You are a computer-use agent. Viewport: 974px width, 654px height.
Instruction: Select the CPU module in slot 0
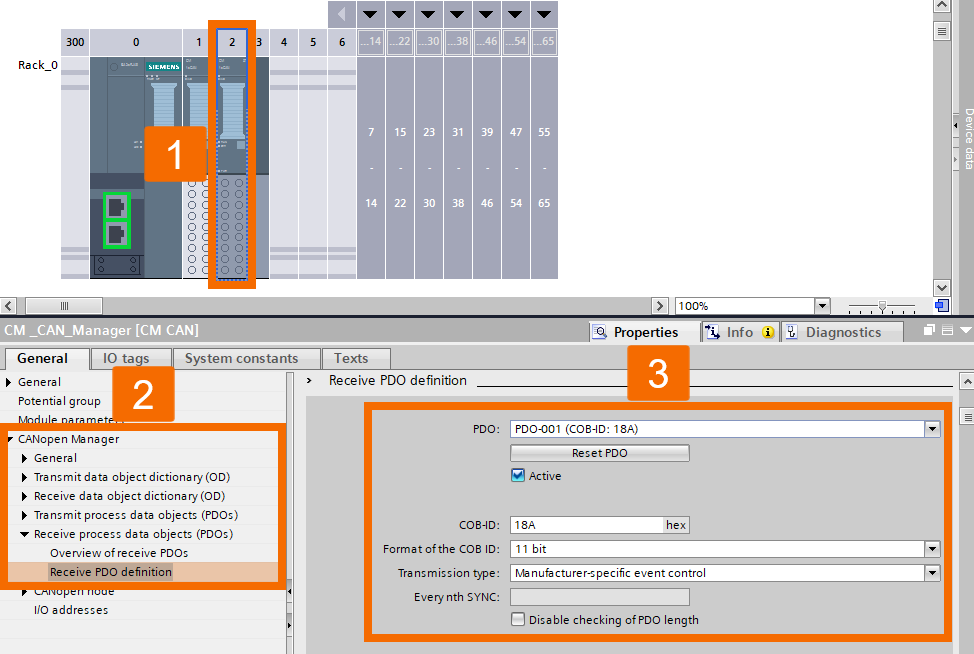tap(136, 168)
